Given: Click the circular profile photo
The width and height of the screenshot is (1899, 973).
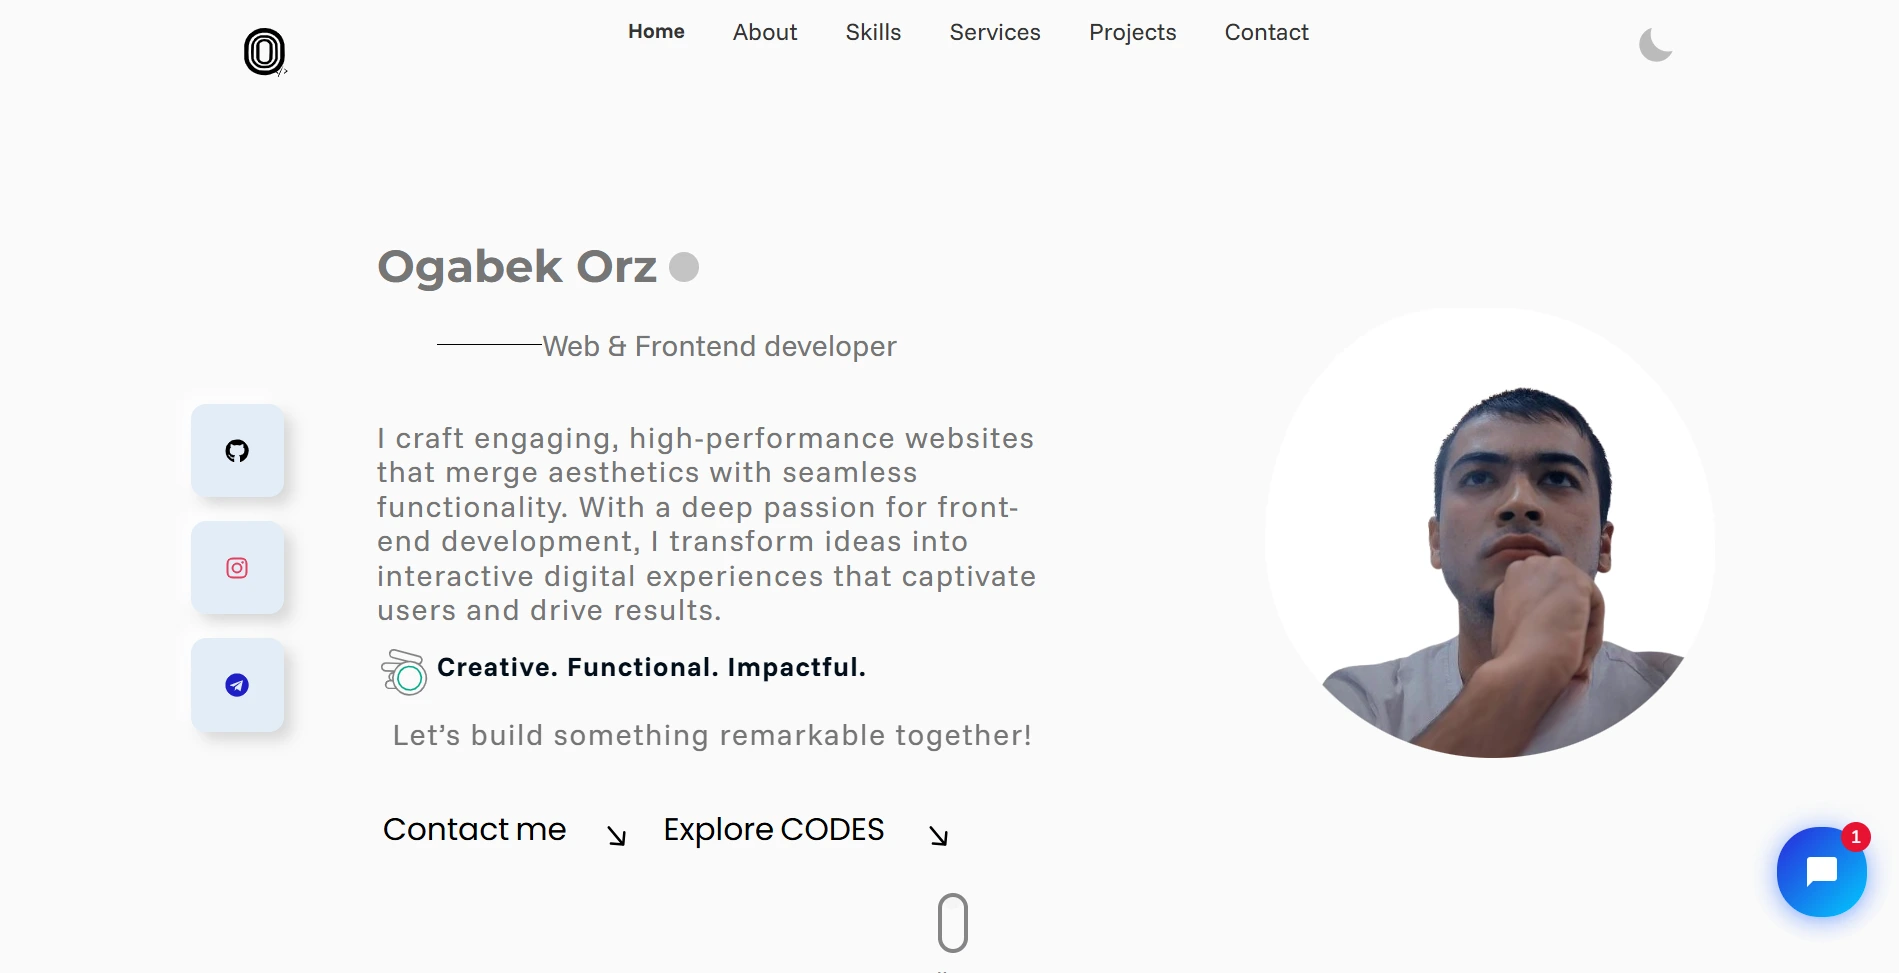Looking at the screenshot, I should (x=1490, y=533).
